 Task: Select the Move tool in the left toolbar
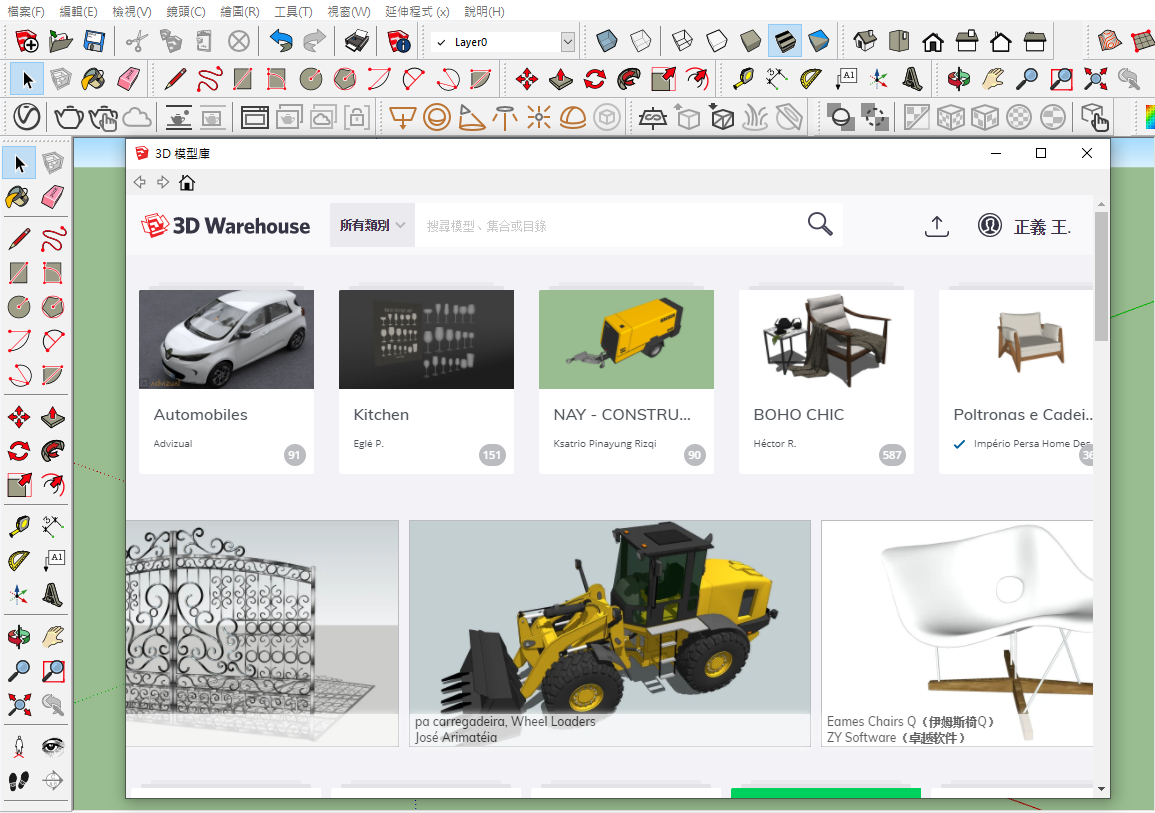[18, 418]
